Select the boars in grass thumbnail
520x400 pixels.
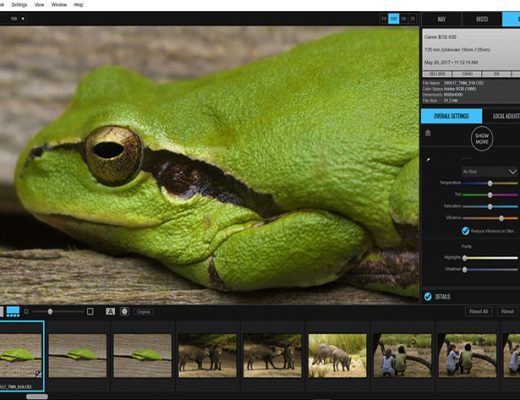(337, 356)
